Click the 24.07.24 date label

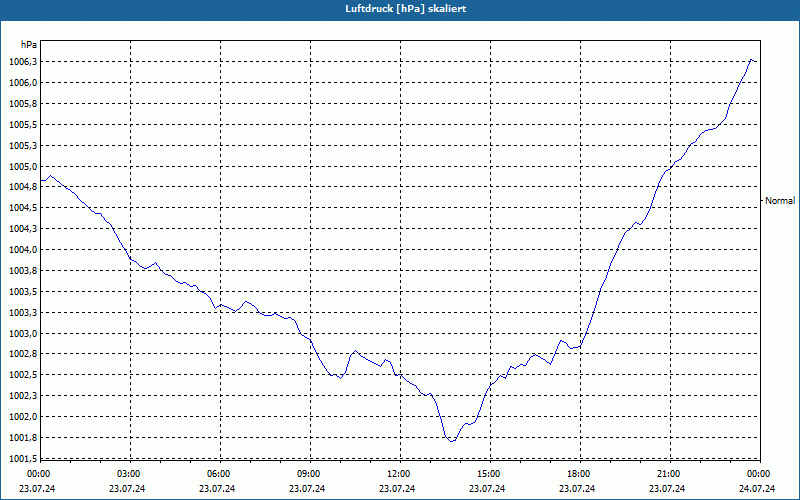[757, 488]
